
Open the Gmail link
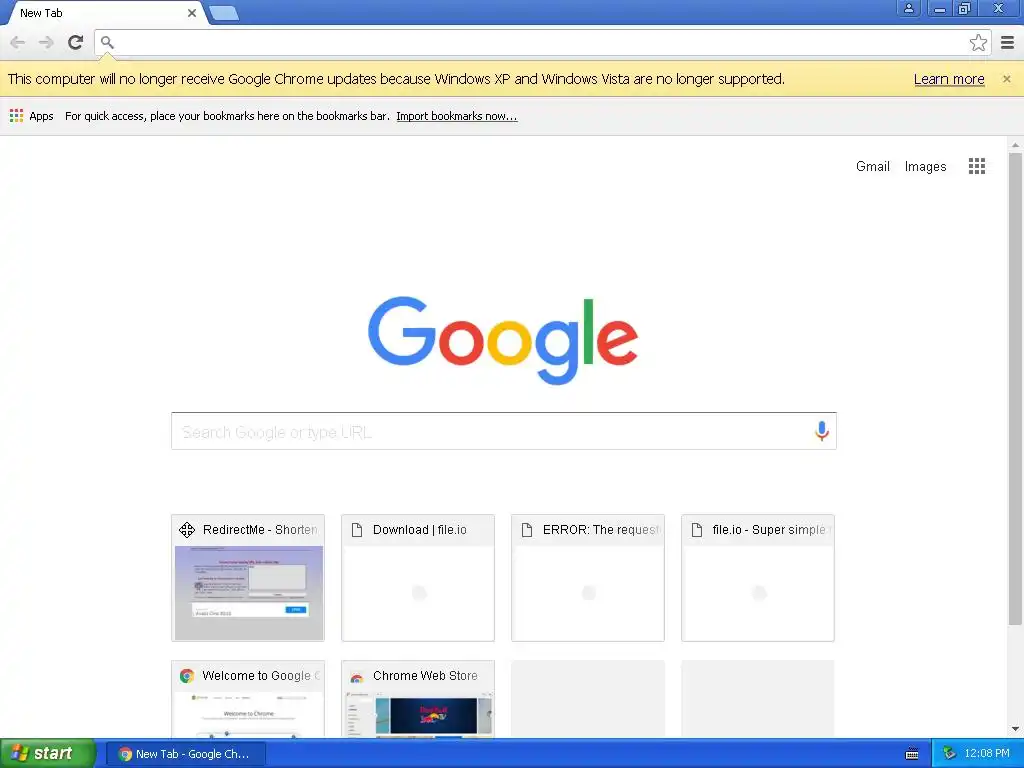tap(872, 167)
